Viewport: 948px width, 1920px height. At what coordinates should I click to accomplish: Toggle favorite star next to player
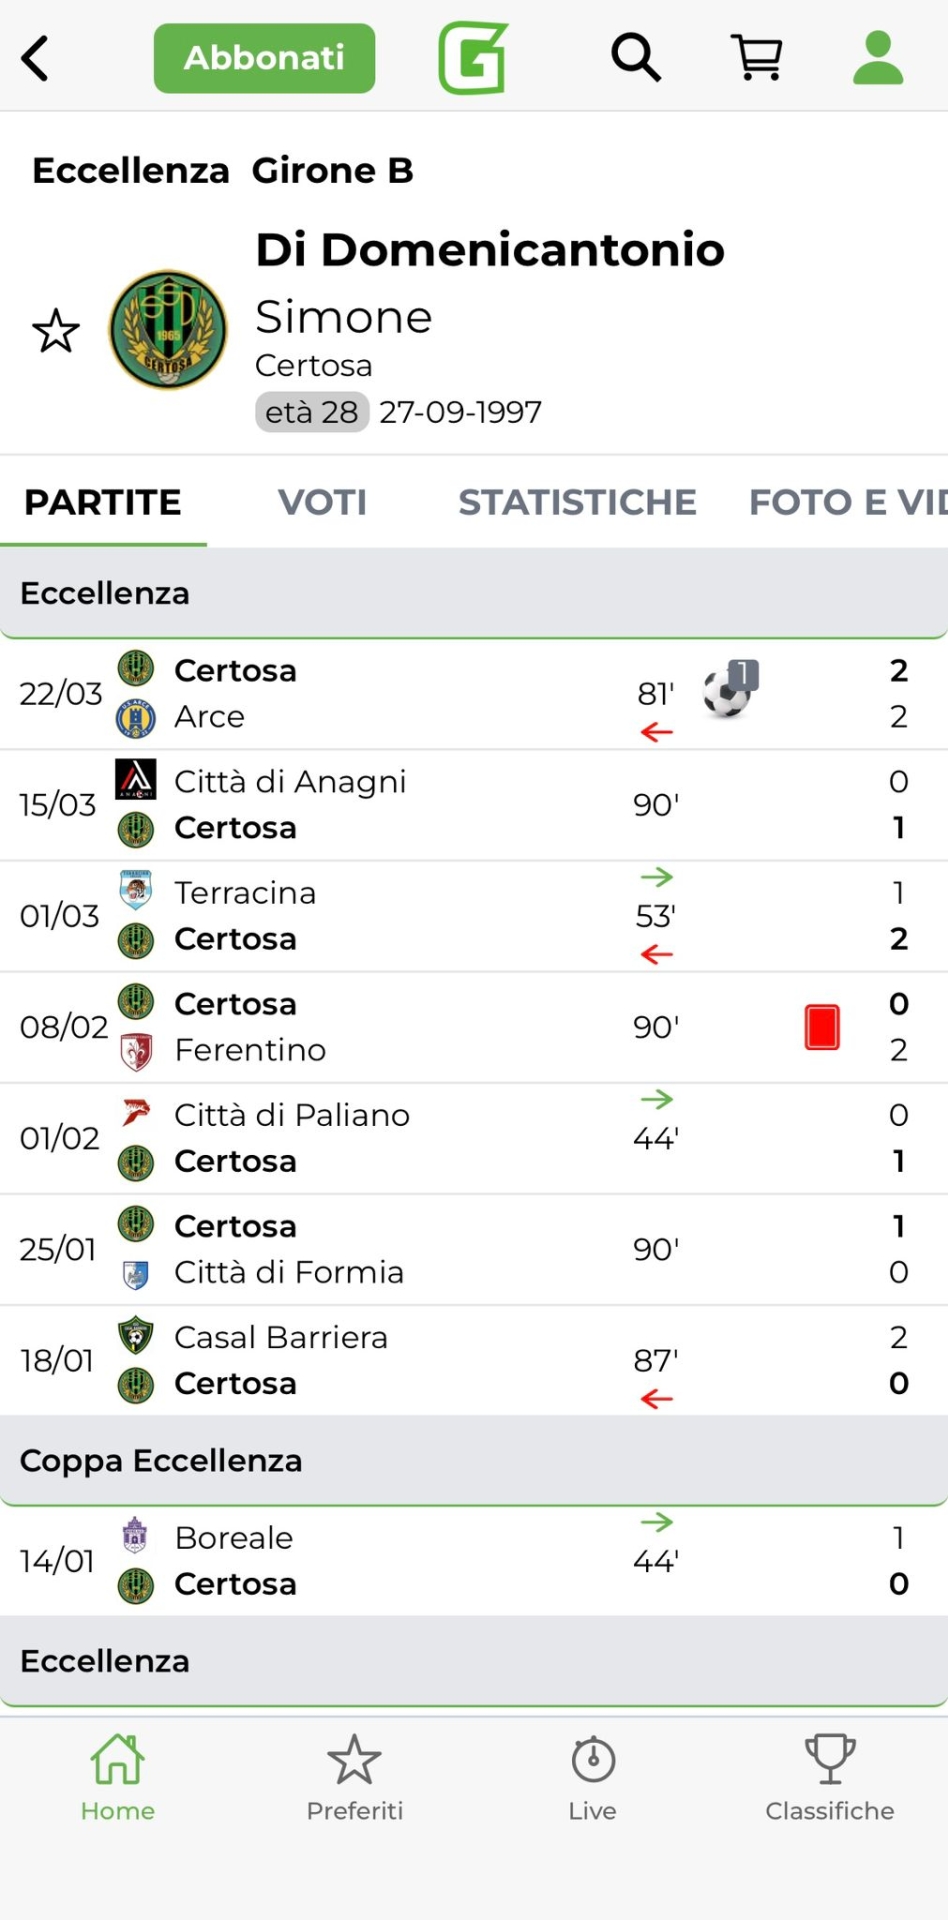click(56, 331)
